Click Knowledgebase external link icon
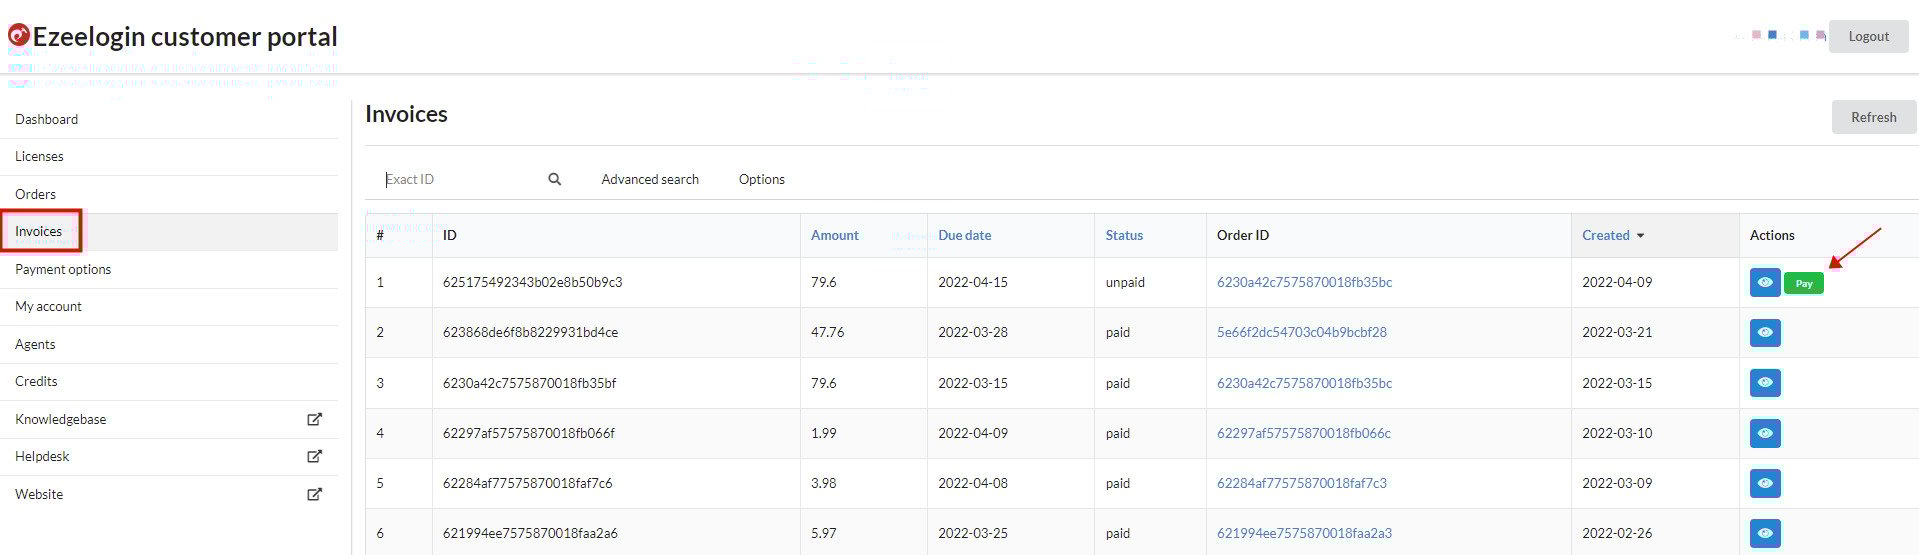 coord(314,419)
